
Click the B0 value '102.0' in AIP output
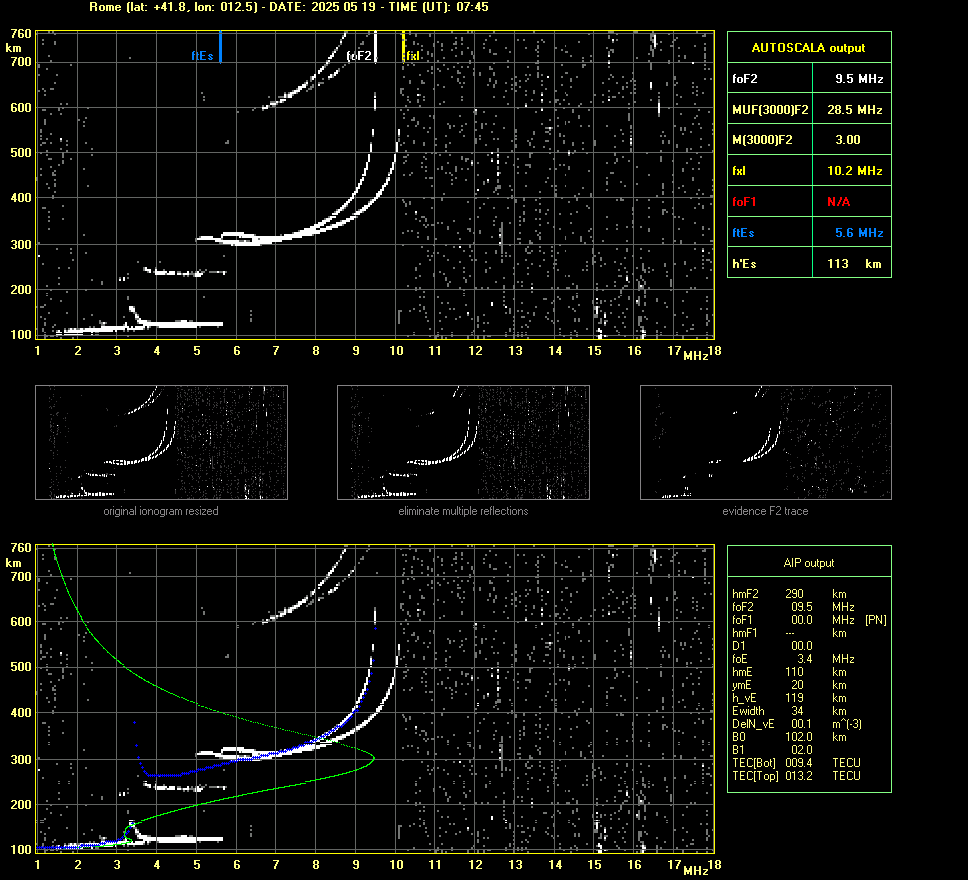(x=798, y=737)
